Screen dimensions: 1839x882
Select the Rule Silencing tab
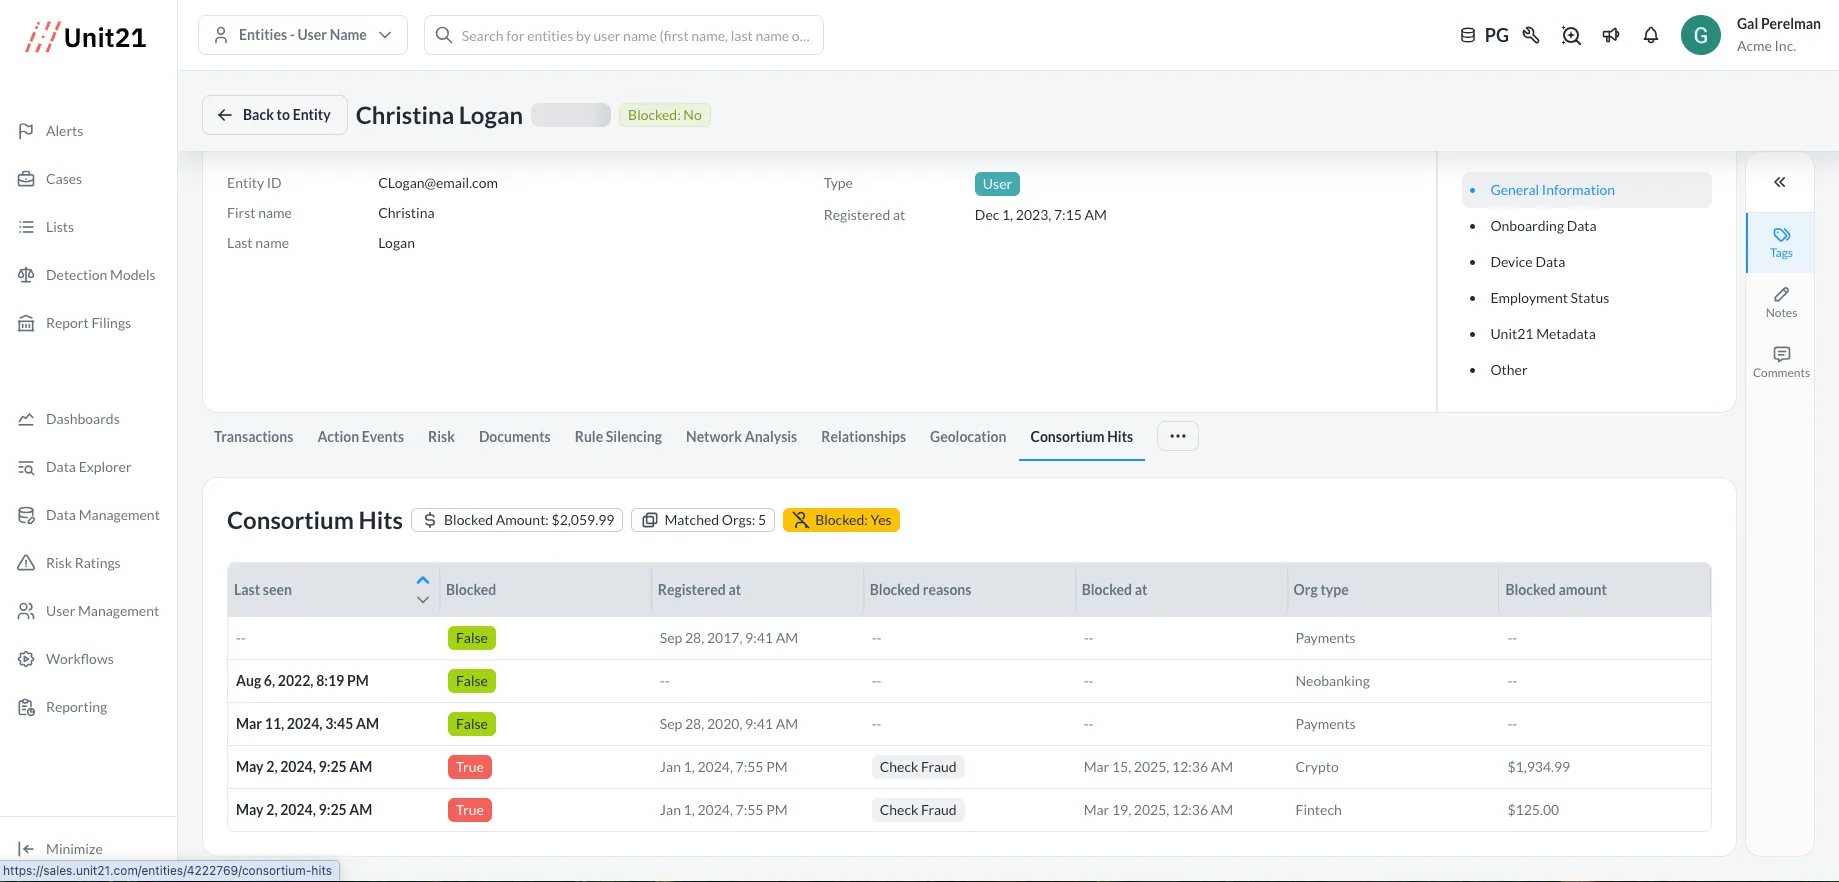tap(618, 437)
